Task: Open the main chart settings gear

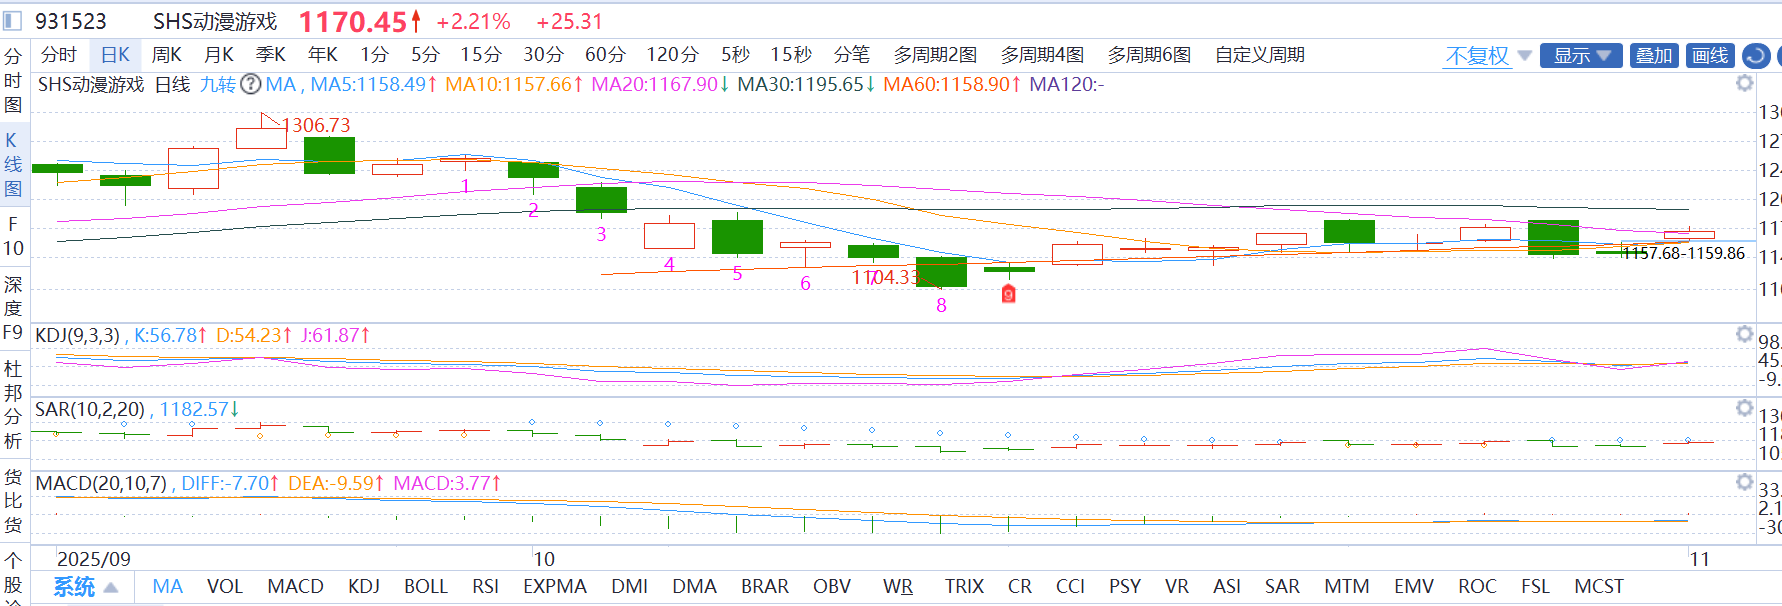Action: [x=1745, y=83]
